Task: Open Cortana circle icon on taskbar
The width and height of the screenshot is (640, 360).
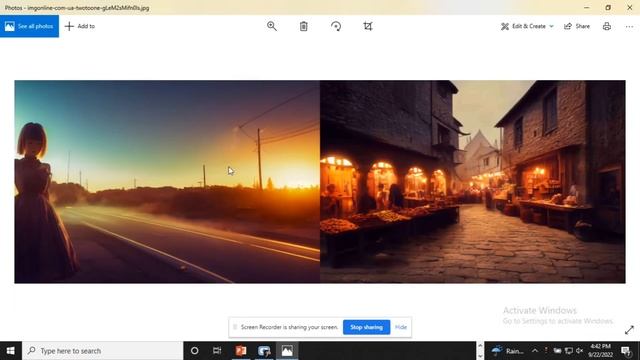Action: 195,351
